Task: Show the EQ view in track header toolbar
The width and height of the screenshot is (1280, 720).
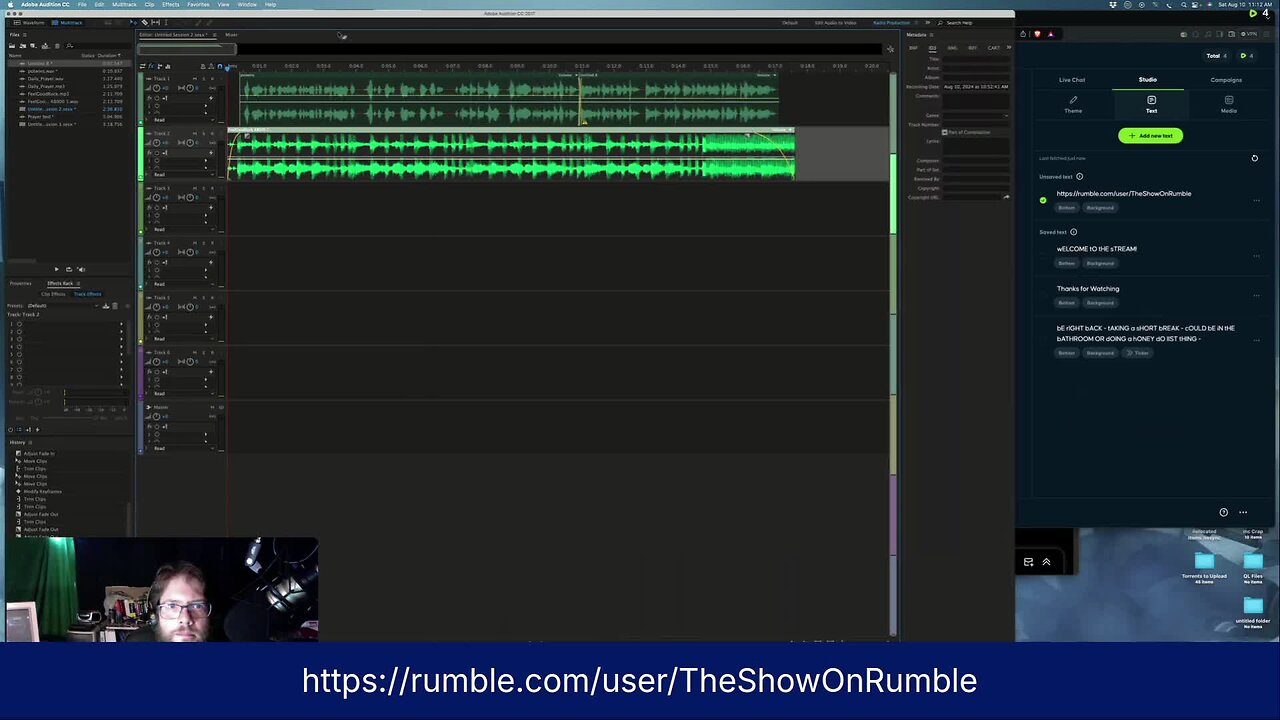Action: tap(168, 66)
